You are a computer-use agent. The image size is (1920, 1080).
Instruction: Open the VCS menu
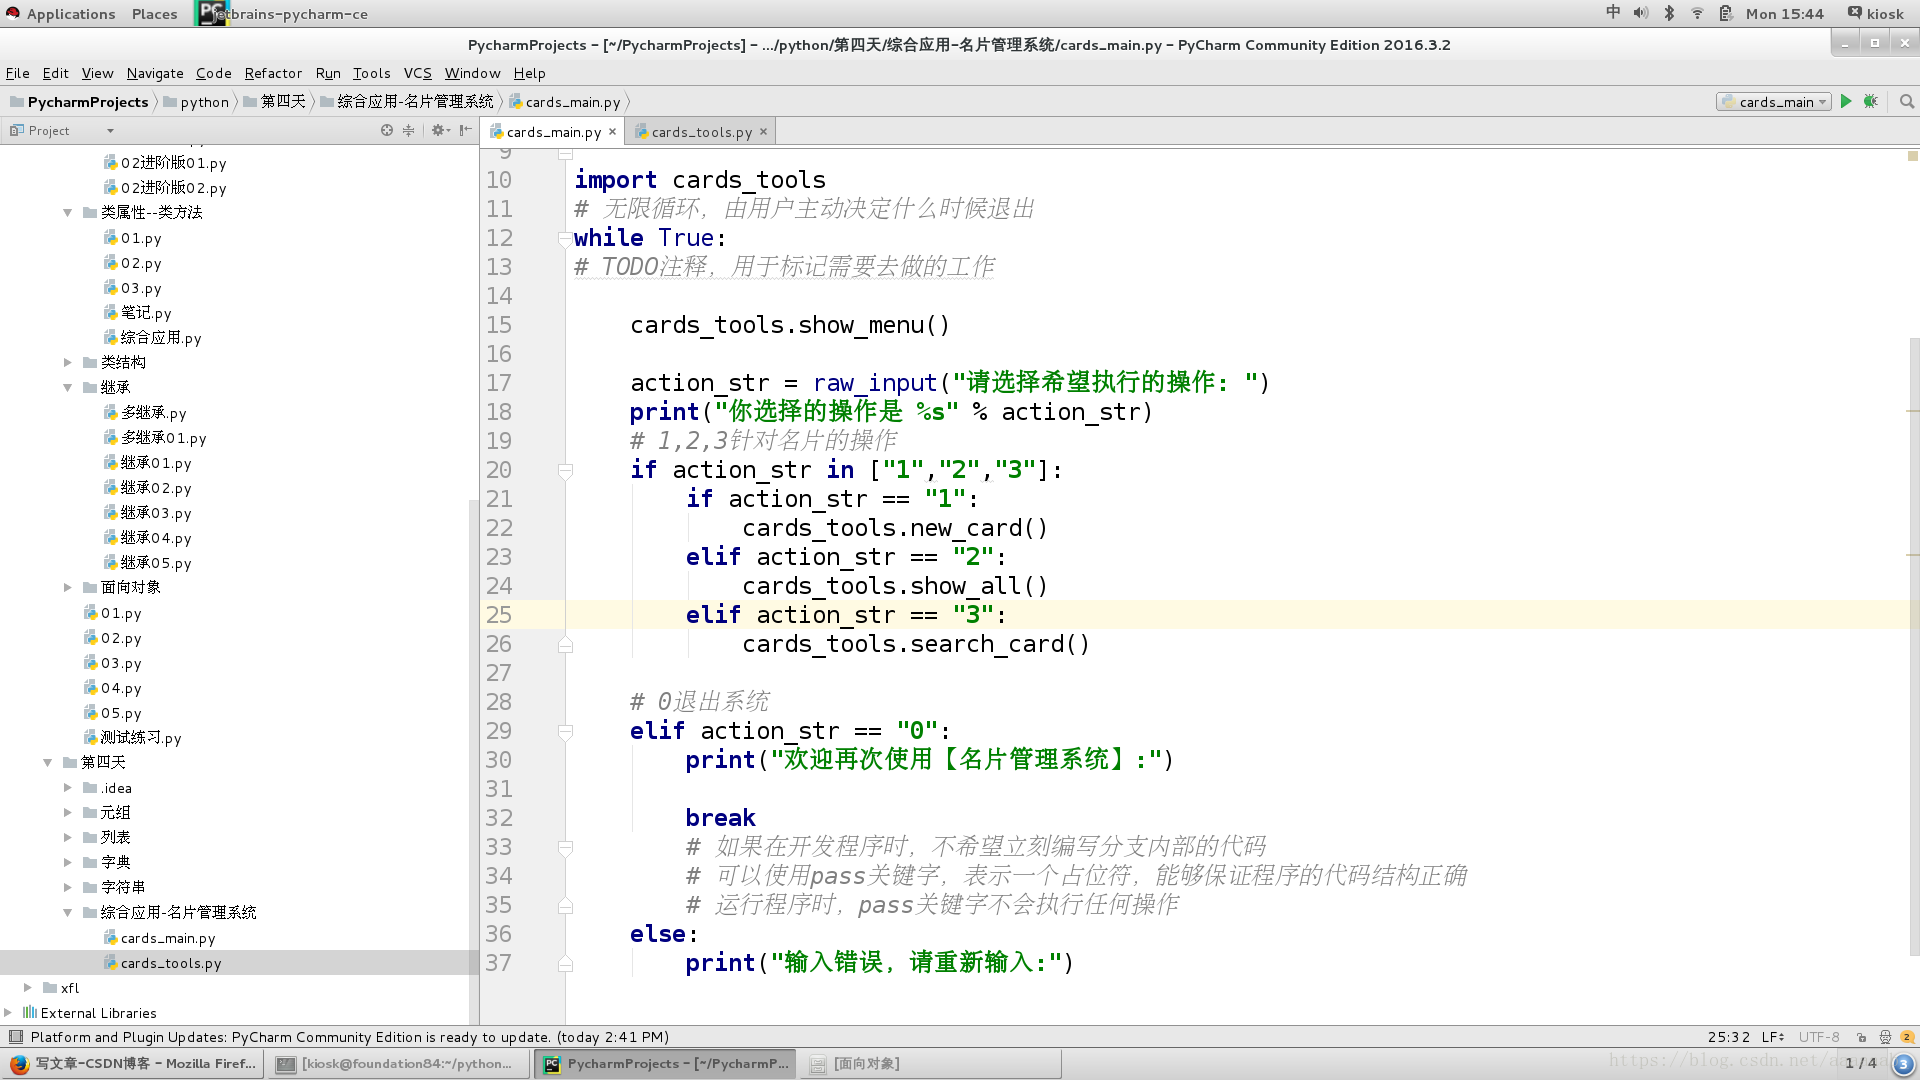[417, 73]
